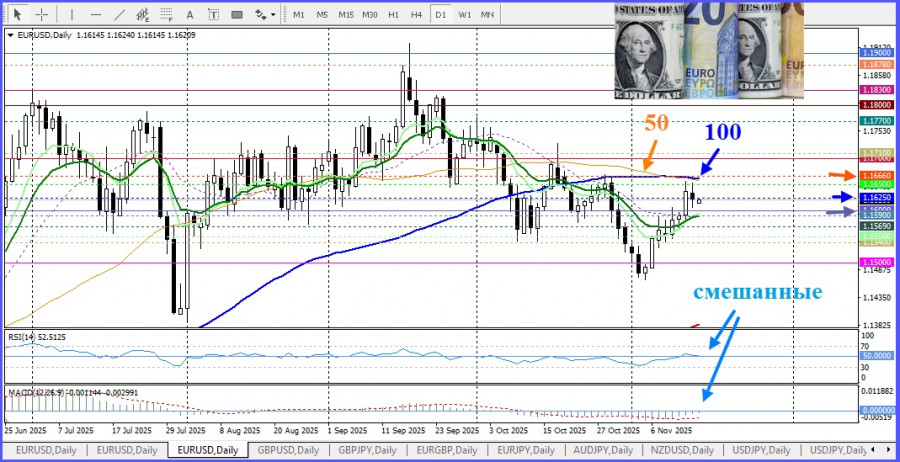This screenshot has height=462, width=900.
Task: Select the text label 'T' tool
Action: tap(214, 14)
